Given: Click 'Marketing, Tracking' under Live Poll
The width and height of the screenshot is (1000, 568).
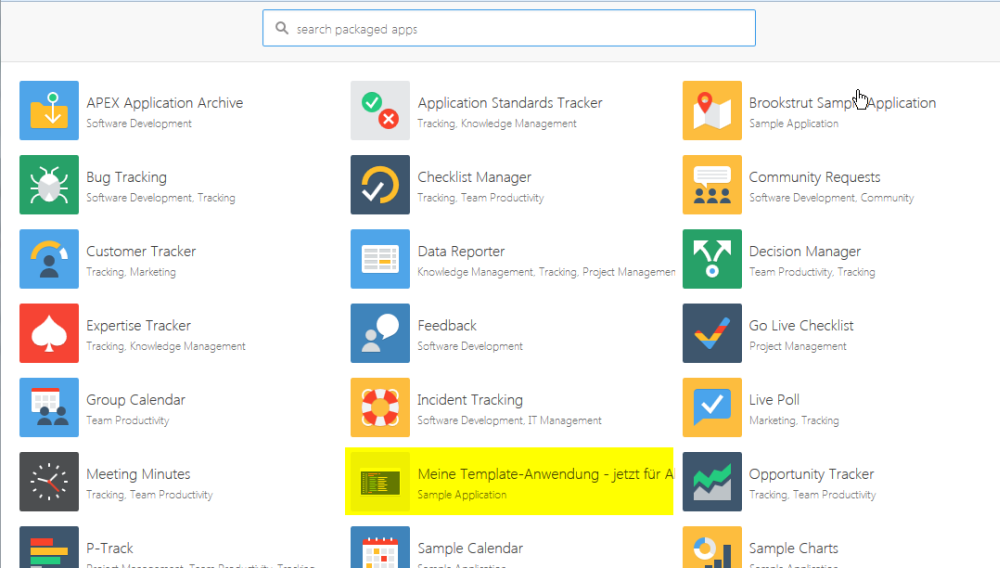Looking at the screenshot, I should tap(794, 421).
